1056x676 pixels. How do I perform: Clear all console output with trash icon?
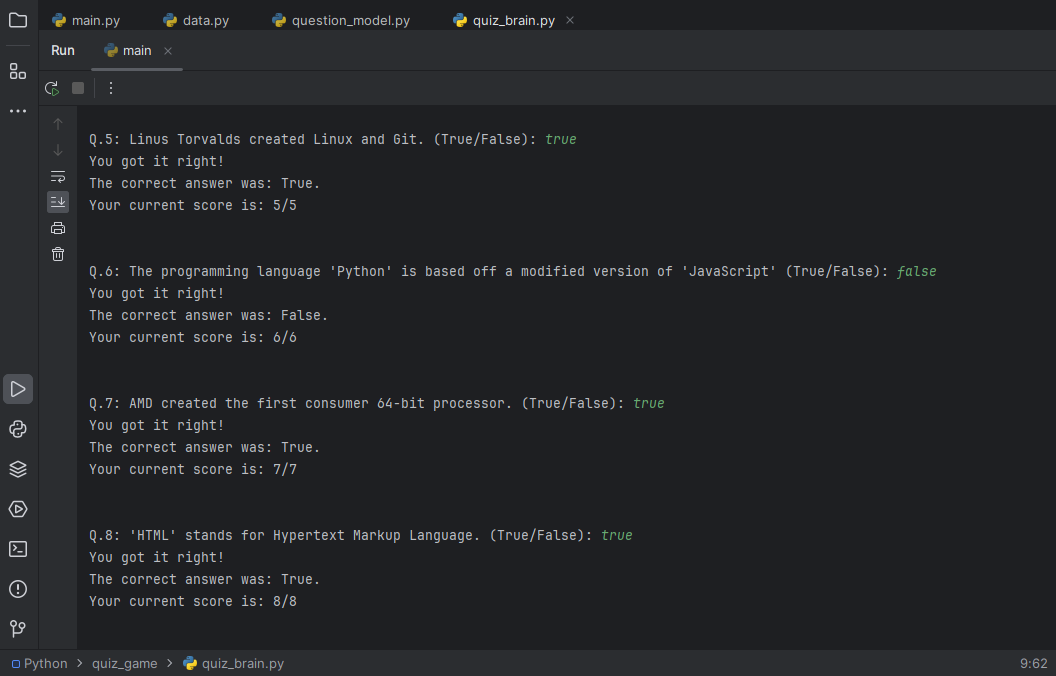pos(58,254)
